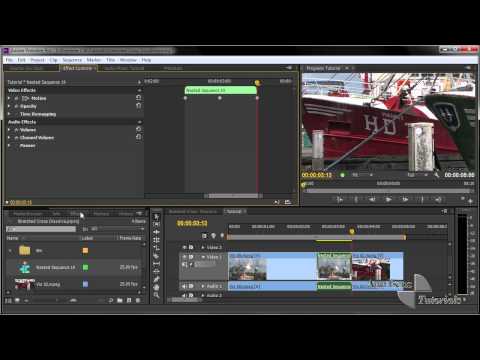Open the Marker menu
The image size is (480, 360).
pos(94,60)
